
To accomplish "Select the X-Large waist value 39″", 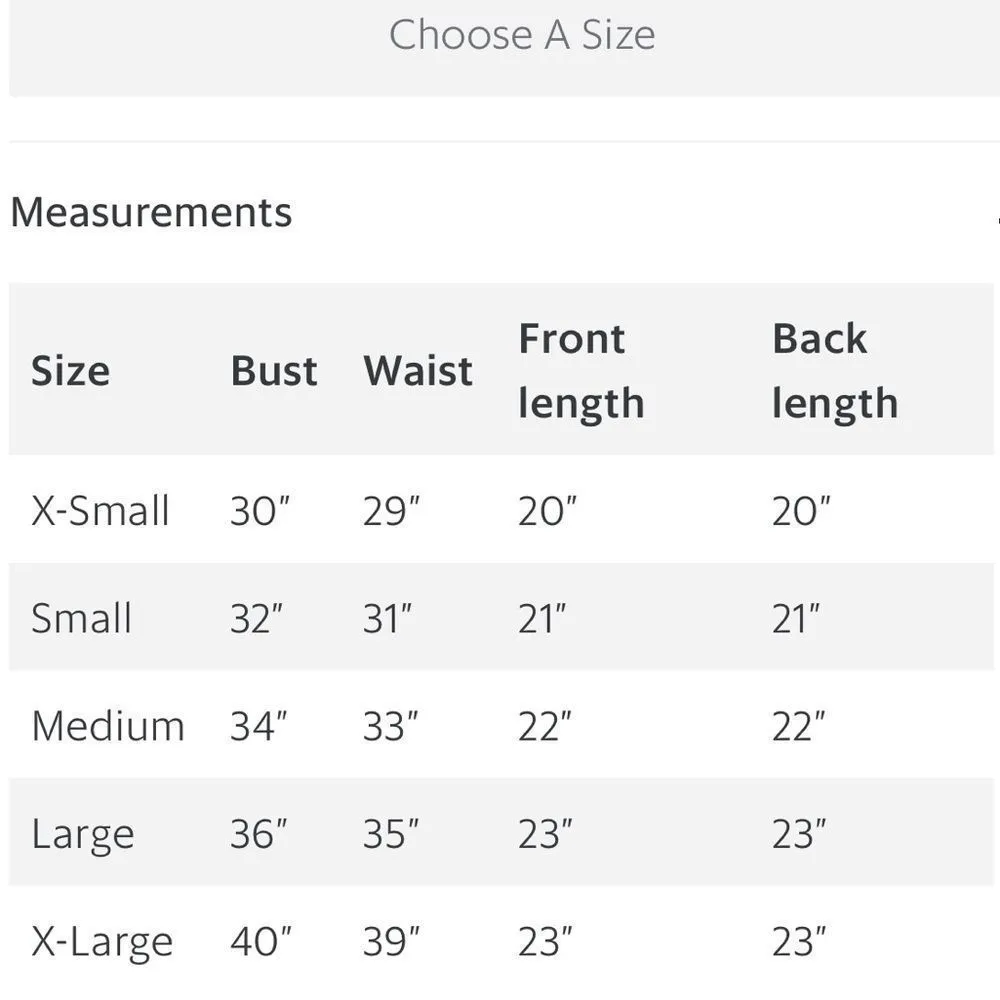I will tap(391, 942).
